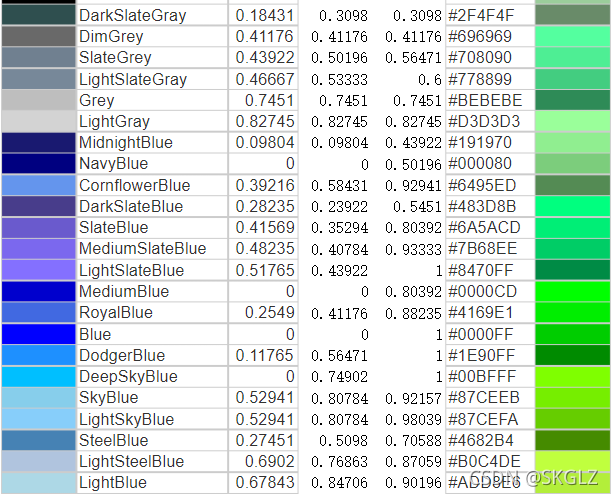Viewport: 613px width, 496px height.
Task: Click the 'DimGrey' name cell
Action: coord(152,36)
